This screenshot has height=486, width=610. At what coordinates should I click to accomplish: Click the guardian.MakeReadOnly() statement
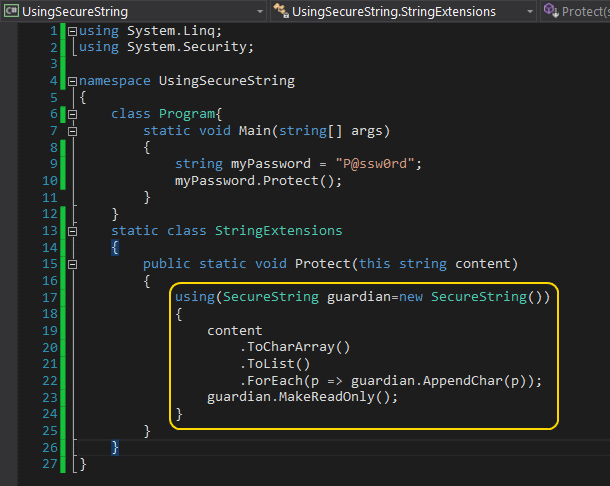coord(302,397)
